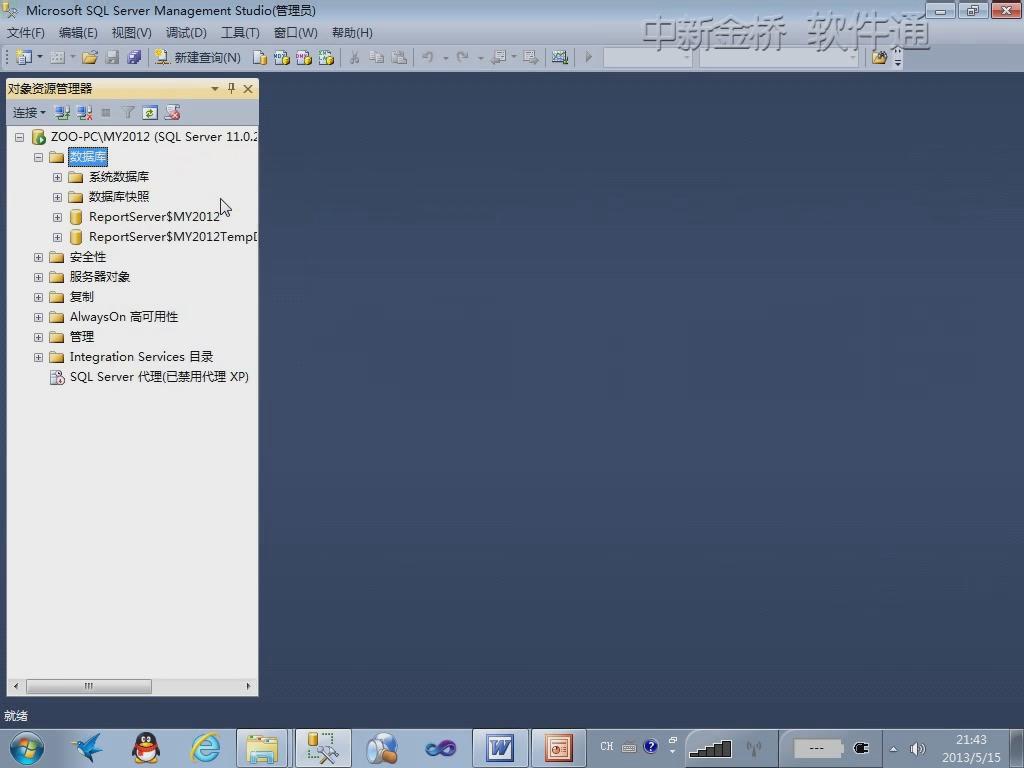
Task: Close the Object Explorer panel
Action: pos(248,89)
